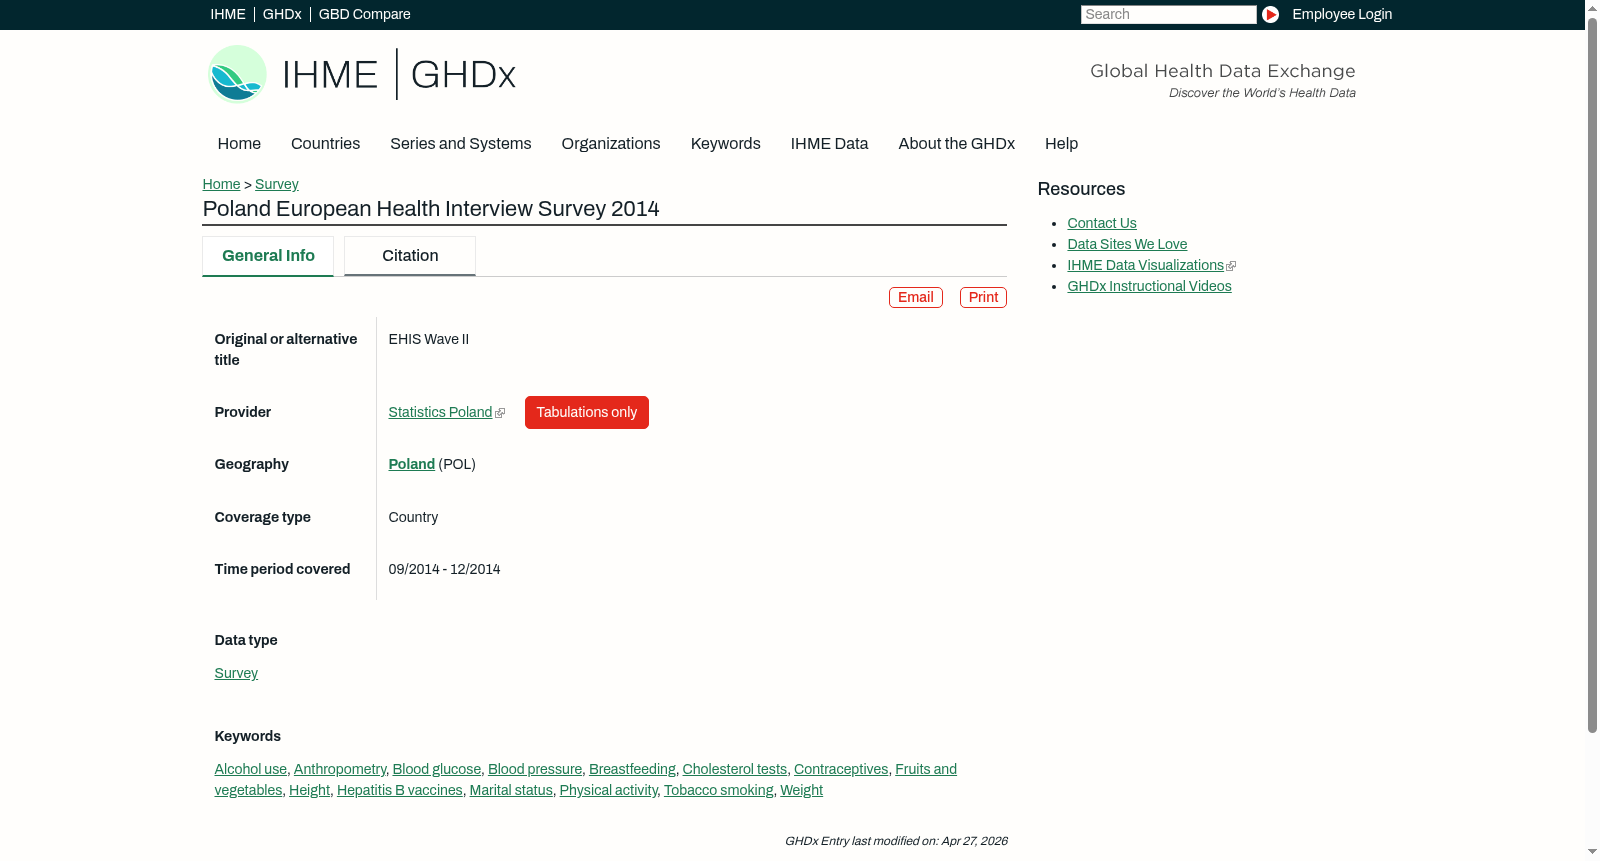Open the Survey data type link
The height and width of the screenshot is (861, 1600).
click(236, 674)
